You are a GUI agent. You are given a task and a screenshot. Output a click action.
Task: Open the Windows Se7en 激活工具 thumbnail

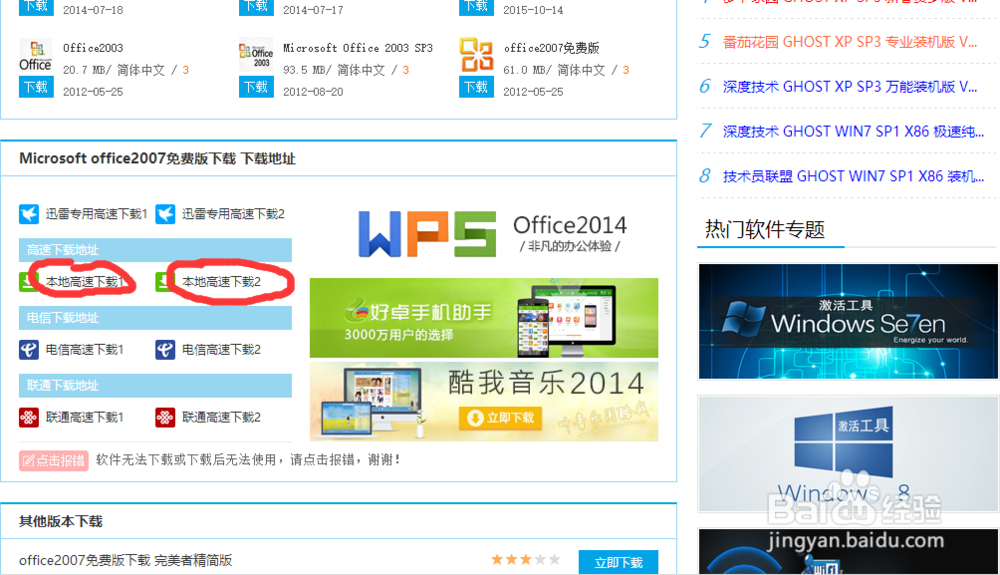pyautogui.click(x=848, y=321)
